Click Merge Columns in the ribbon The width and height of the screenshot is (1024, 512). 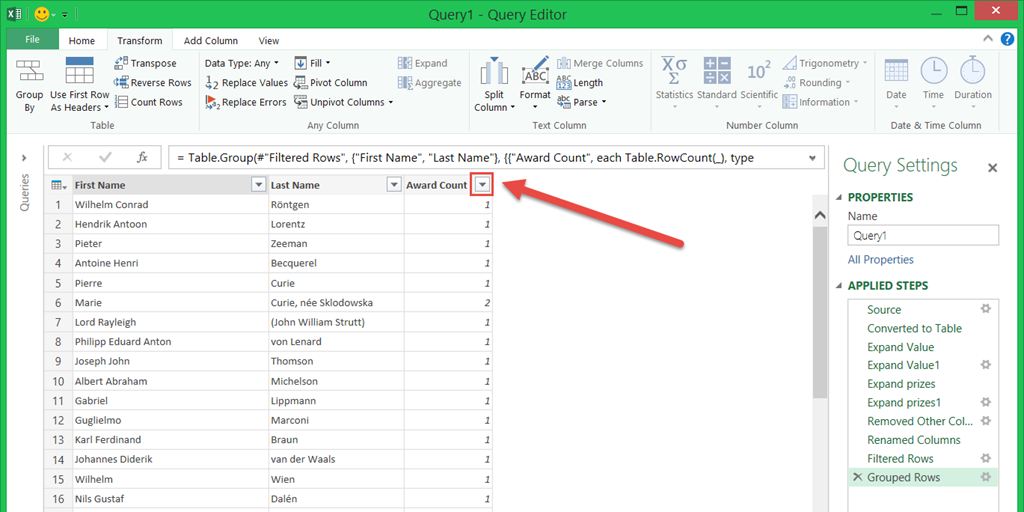(x=600, y=63)
